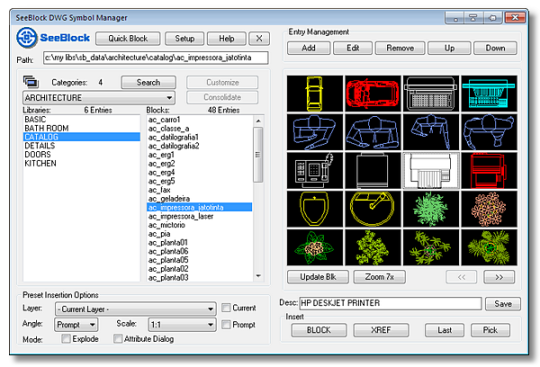Select the last blue figure thumbnail in second row

(x=489, y=132)
